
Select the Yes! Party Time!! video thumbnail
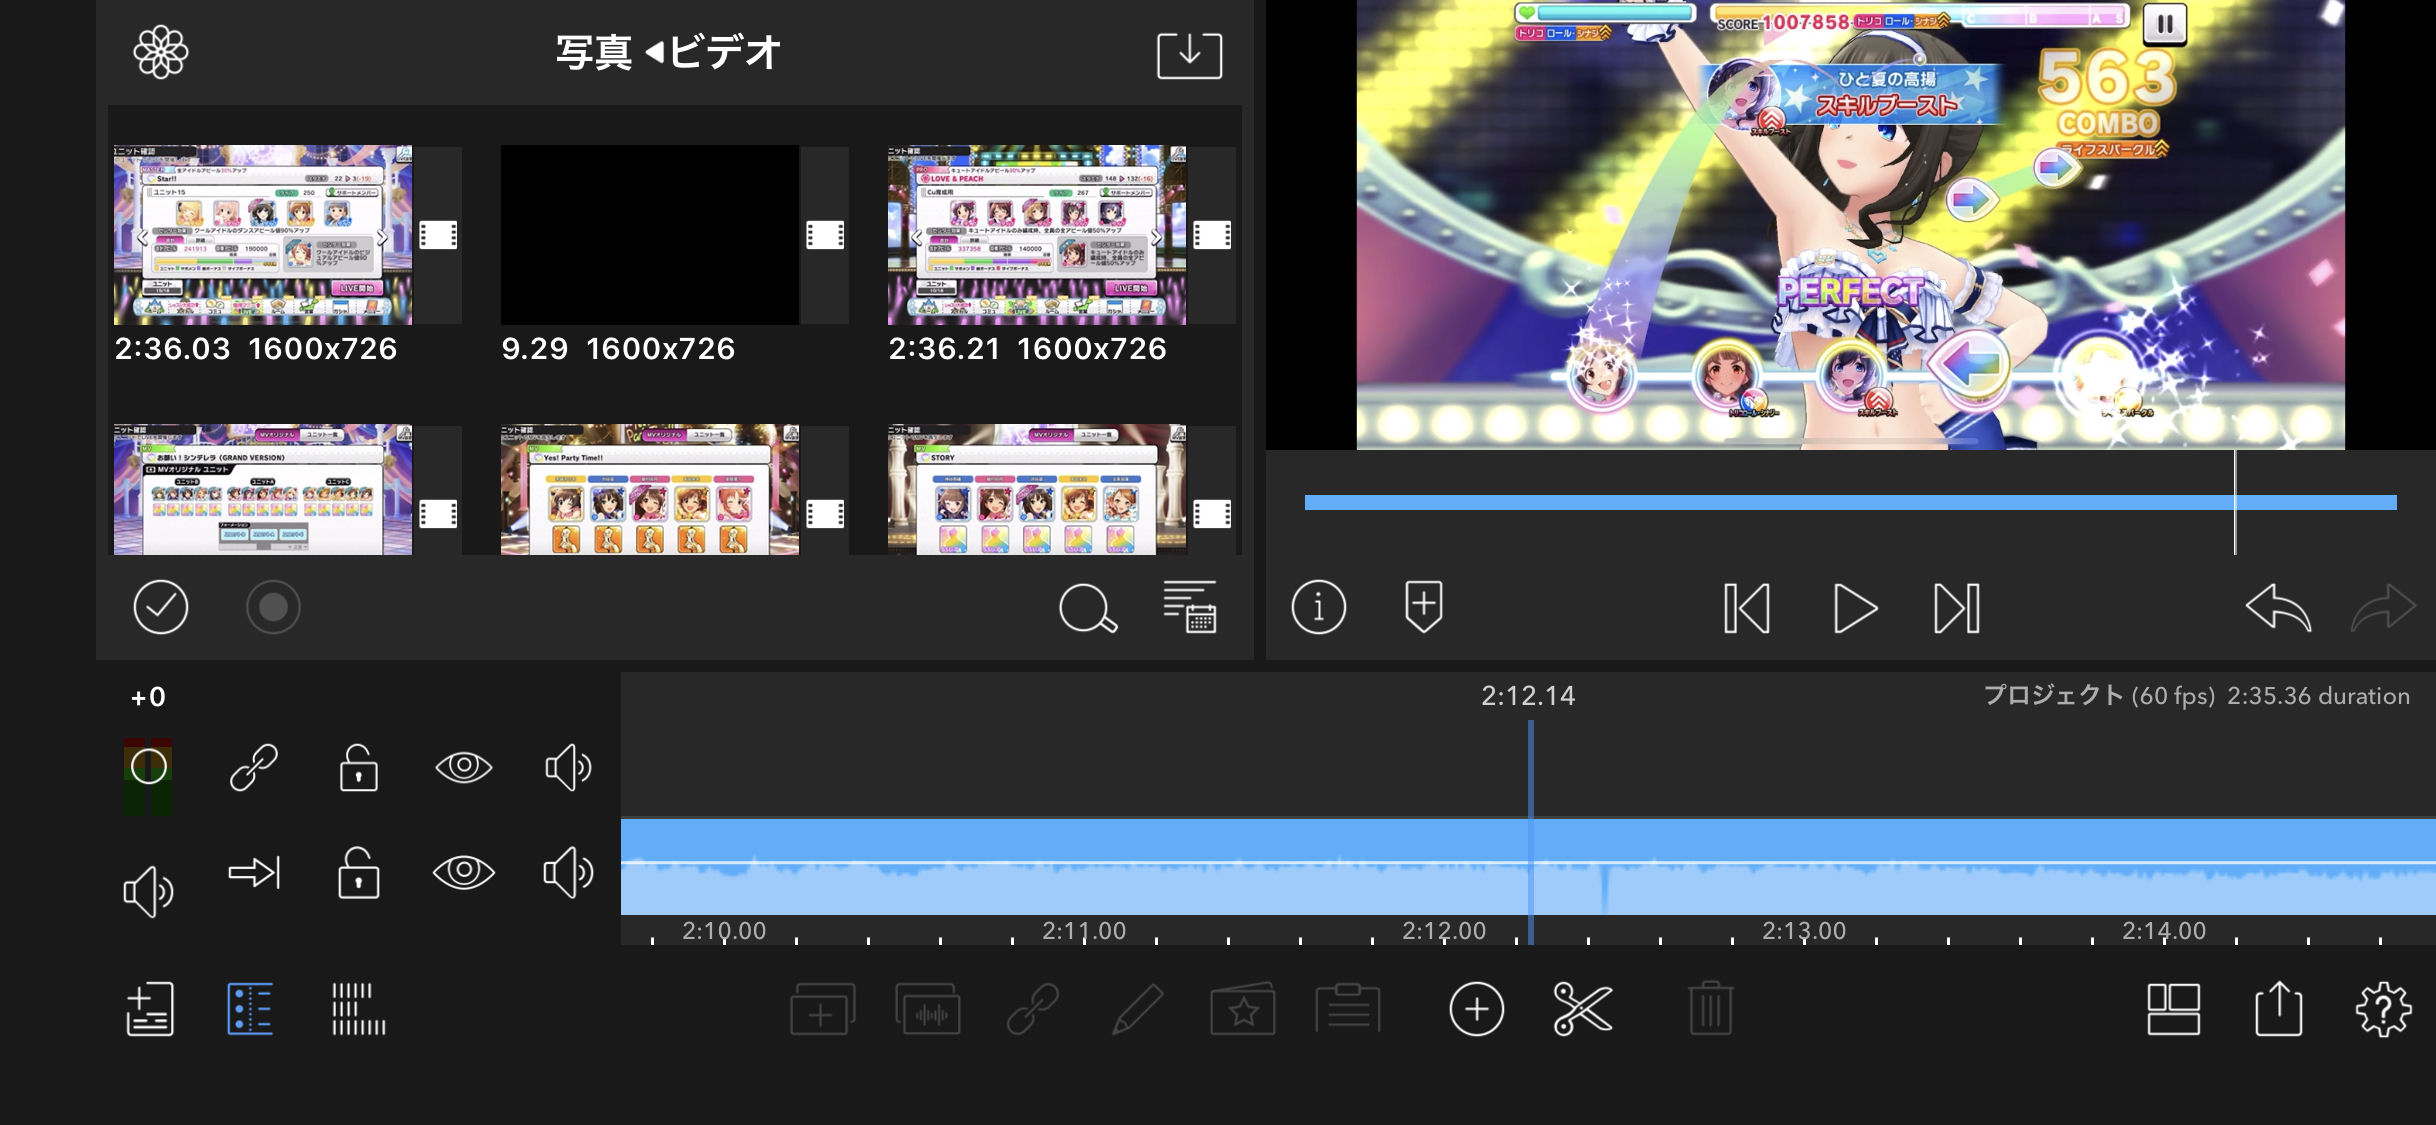[x=649, y=489]
